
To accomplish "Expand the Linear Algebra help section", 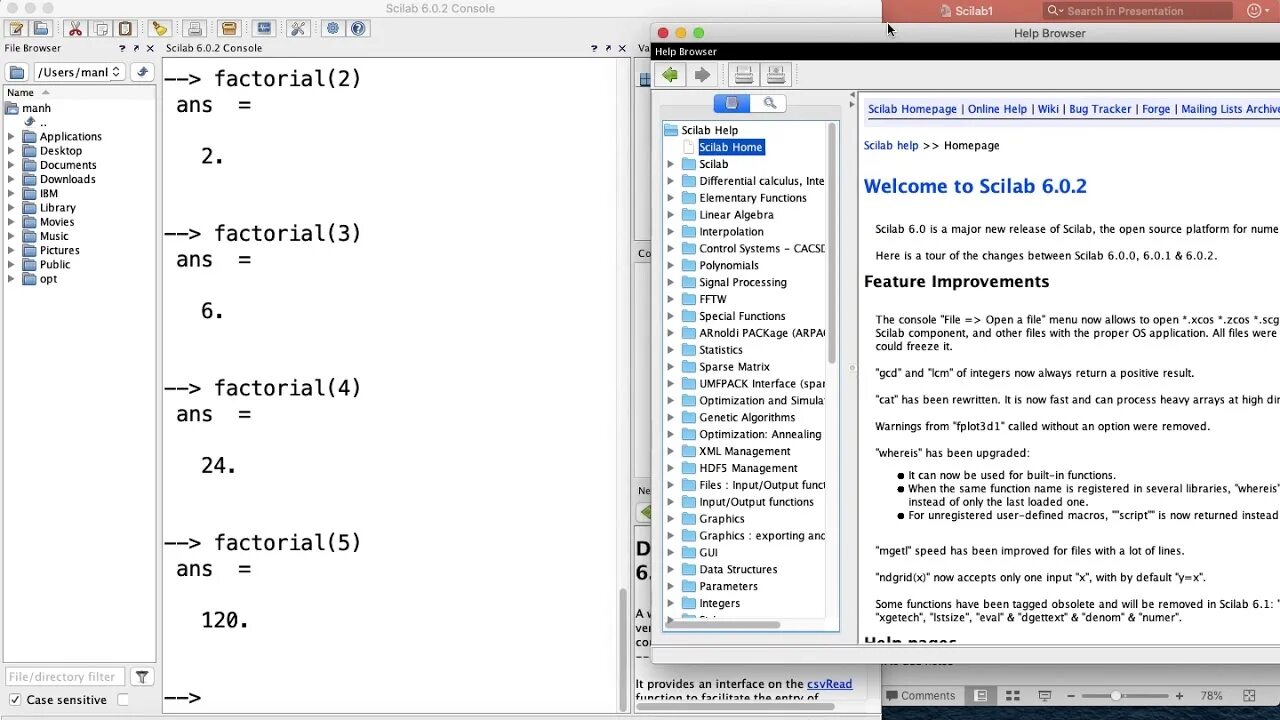I will tap(671, 215).
